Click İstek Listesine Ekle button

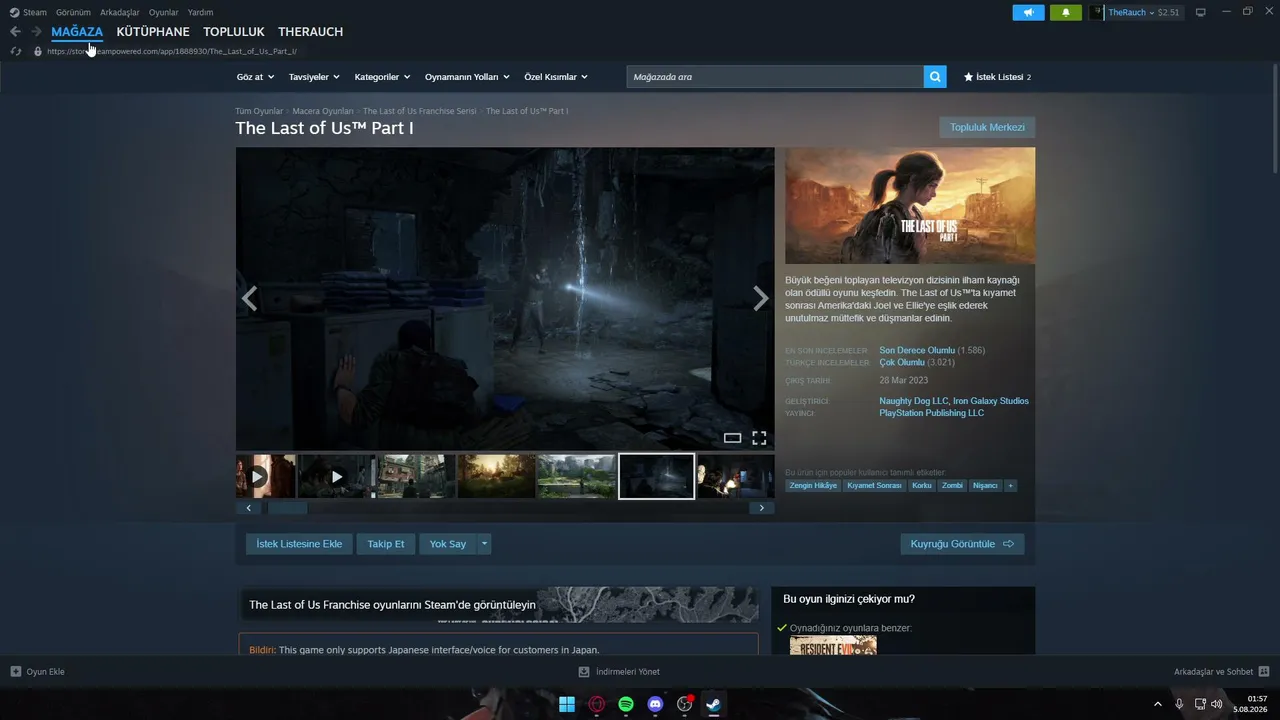coord(299,544)
